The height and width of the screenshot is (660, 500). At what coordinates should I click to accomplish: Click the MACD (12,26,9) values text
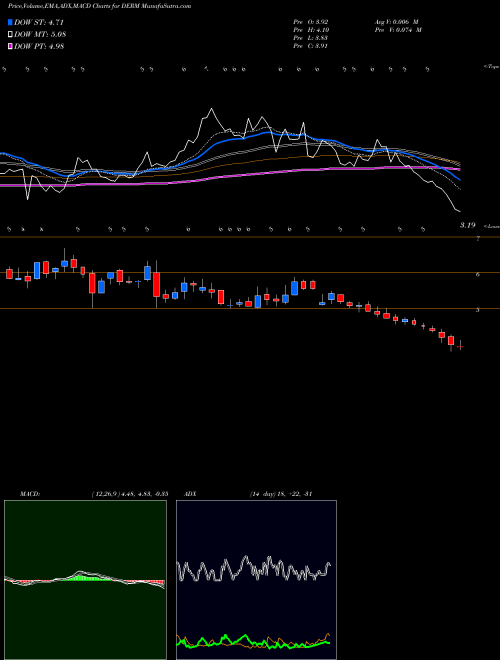(x=130, y=494)
